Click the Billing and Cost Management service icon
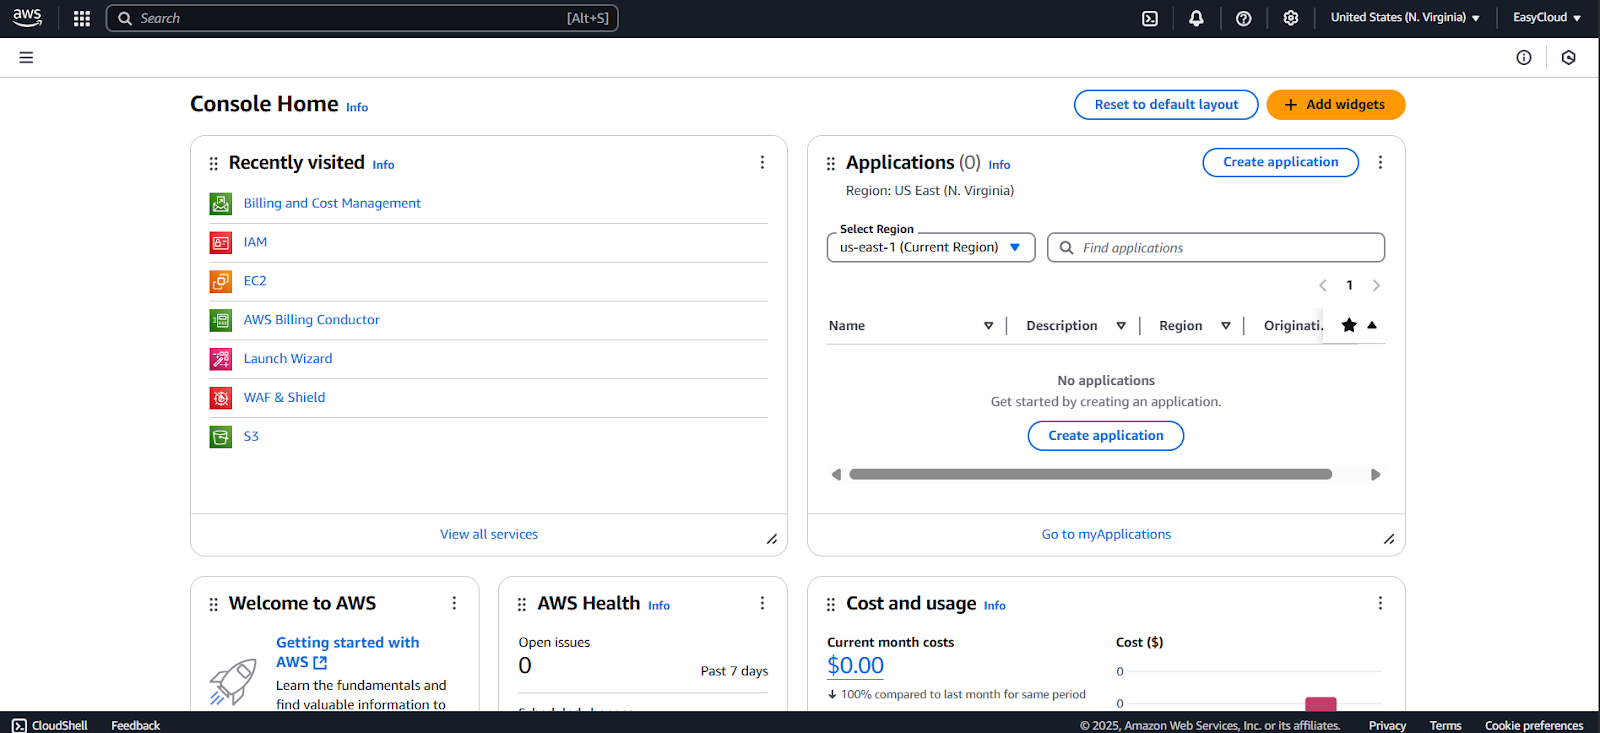The width and height of the screenshot is (1600, 733). (221, 204)
